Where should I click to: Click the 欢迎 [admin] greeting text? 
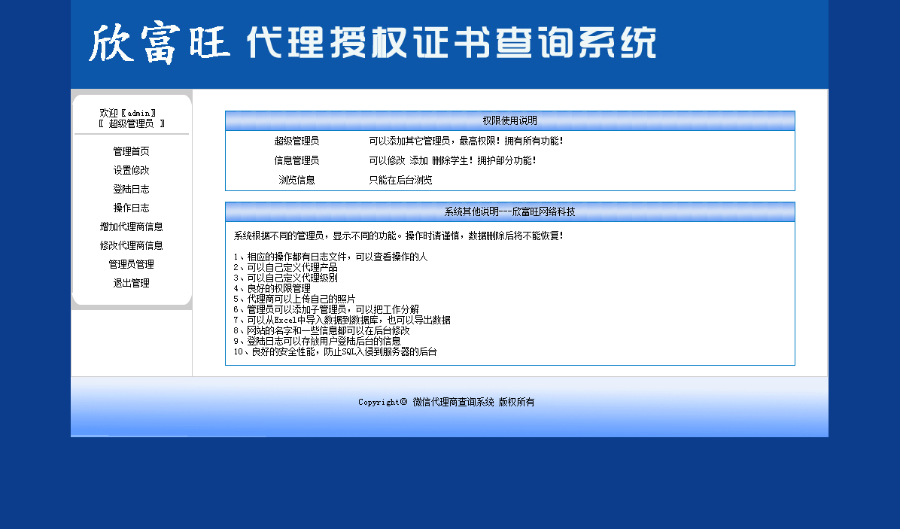(x=127, y=113)
